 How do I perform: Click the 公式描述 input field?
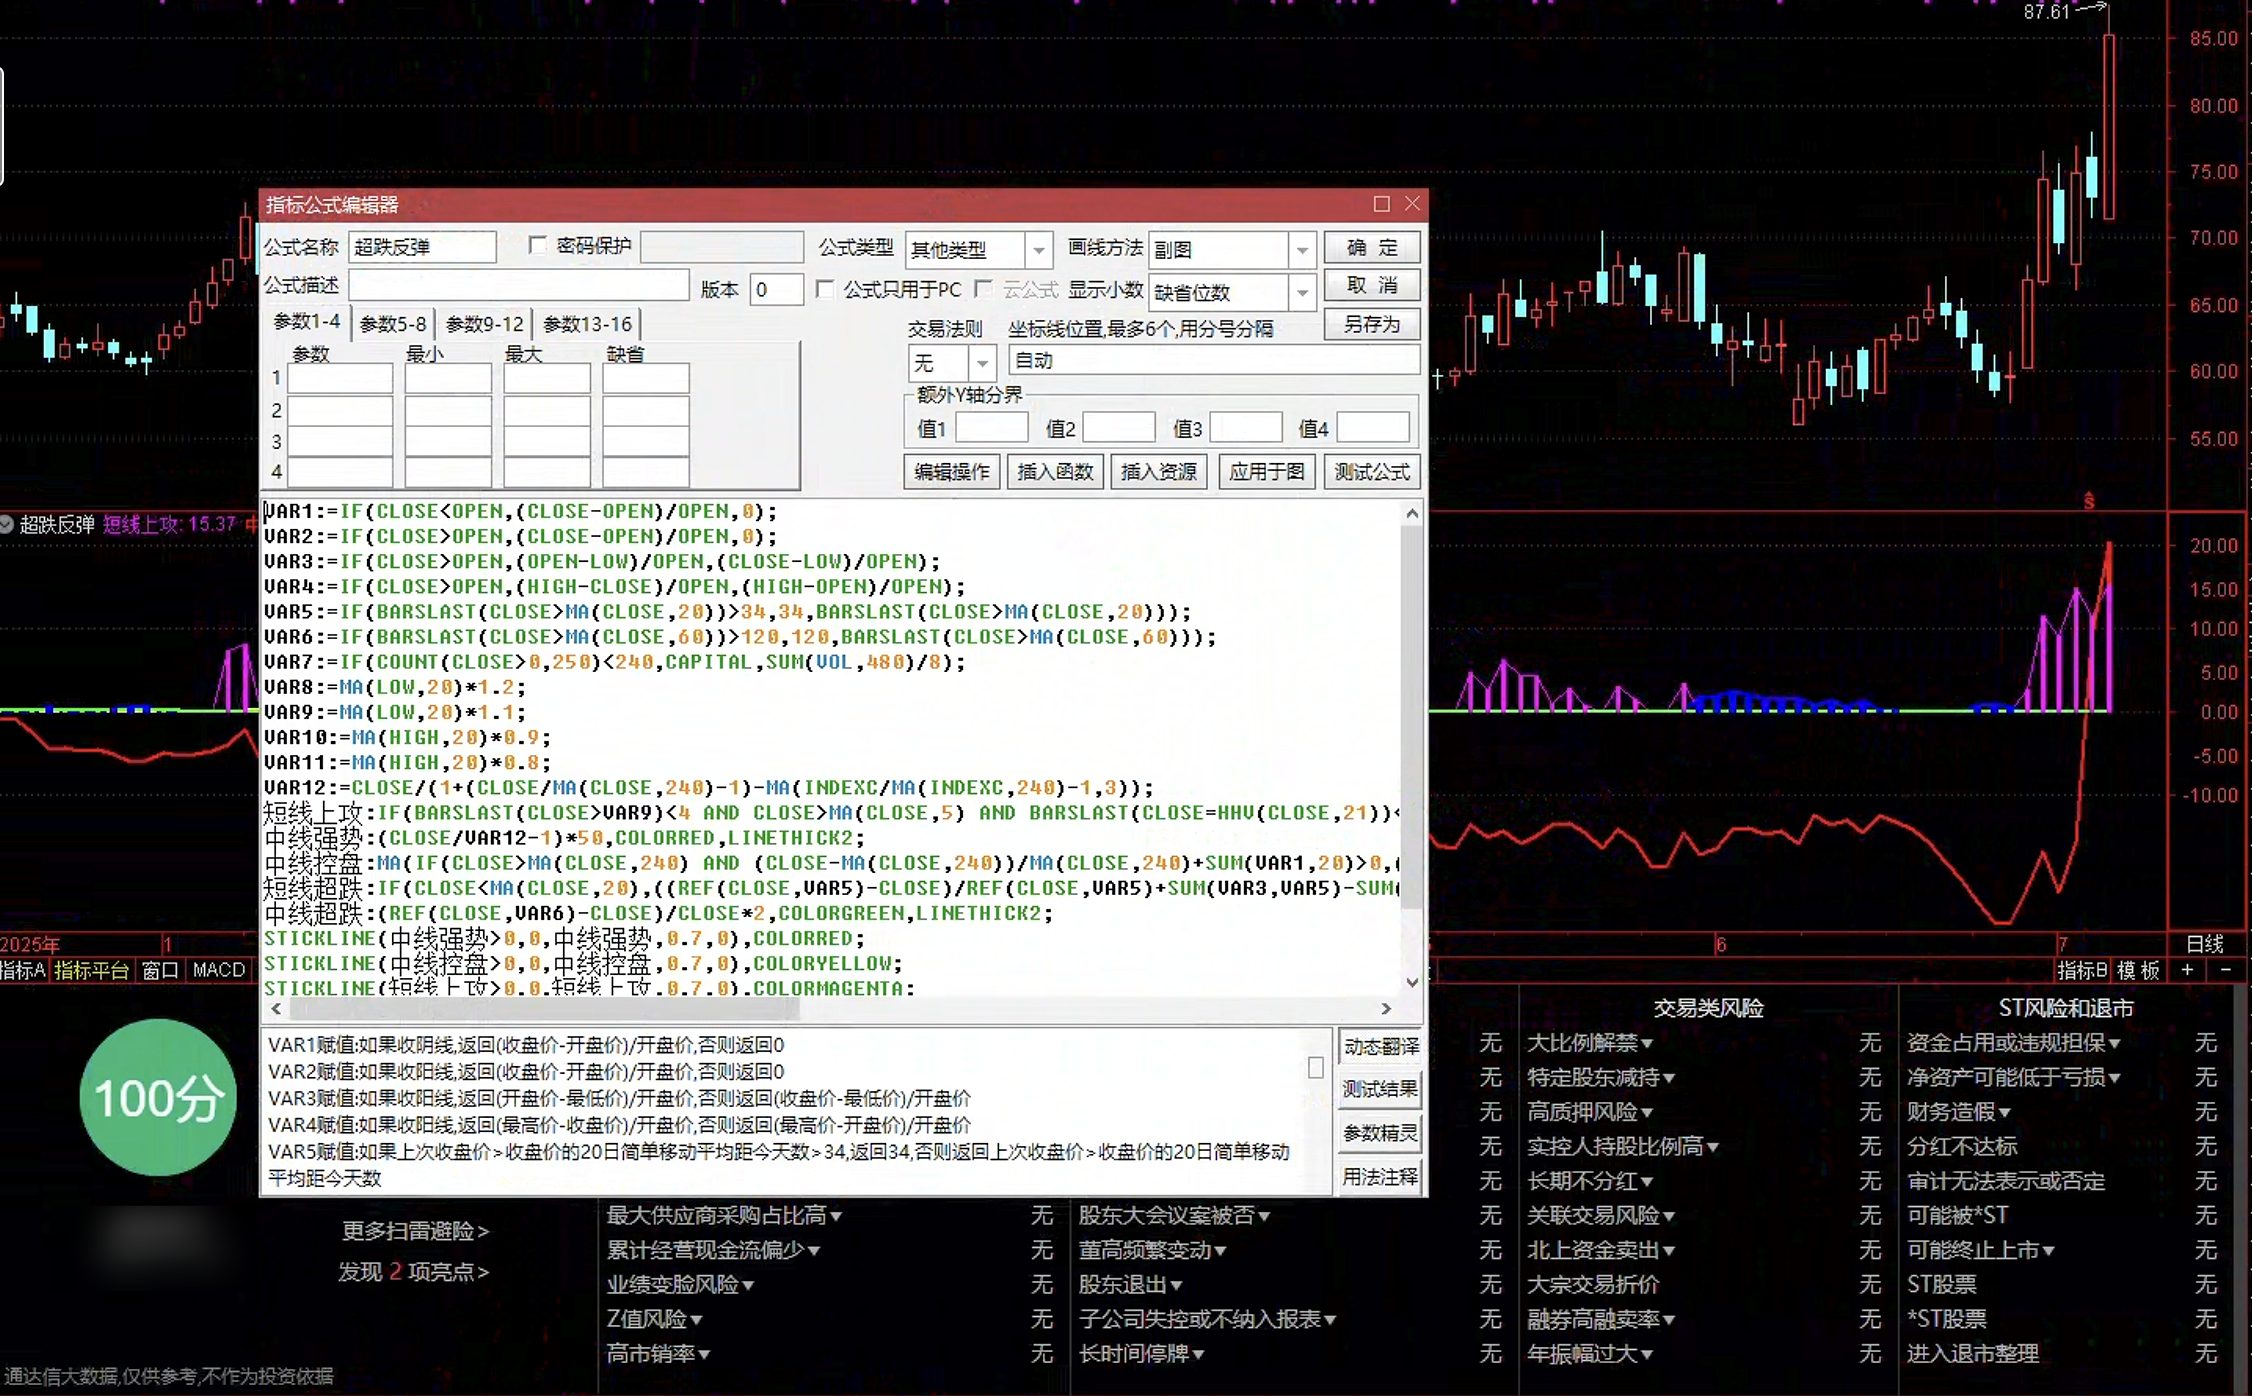pos(518,286)
